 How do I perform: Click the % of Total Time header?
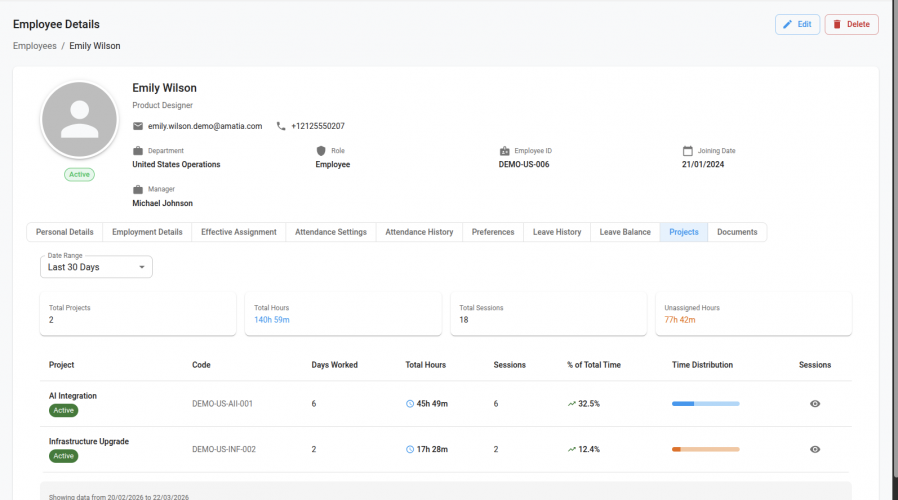pyautogui.click(x=594, y=365)
